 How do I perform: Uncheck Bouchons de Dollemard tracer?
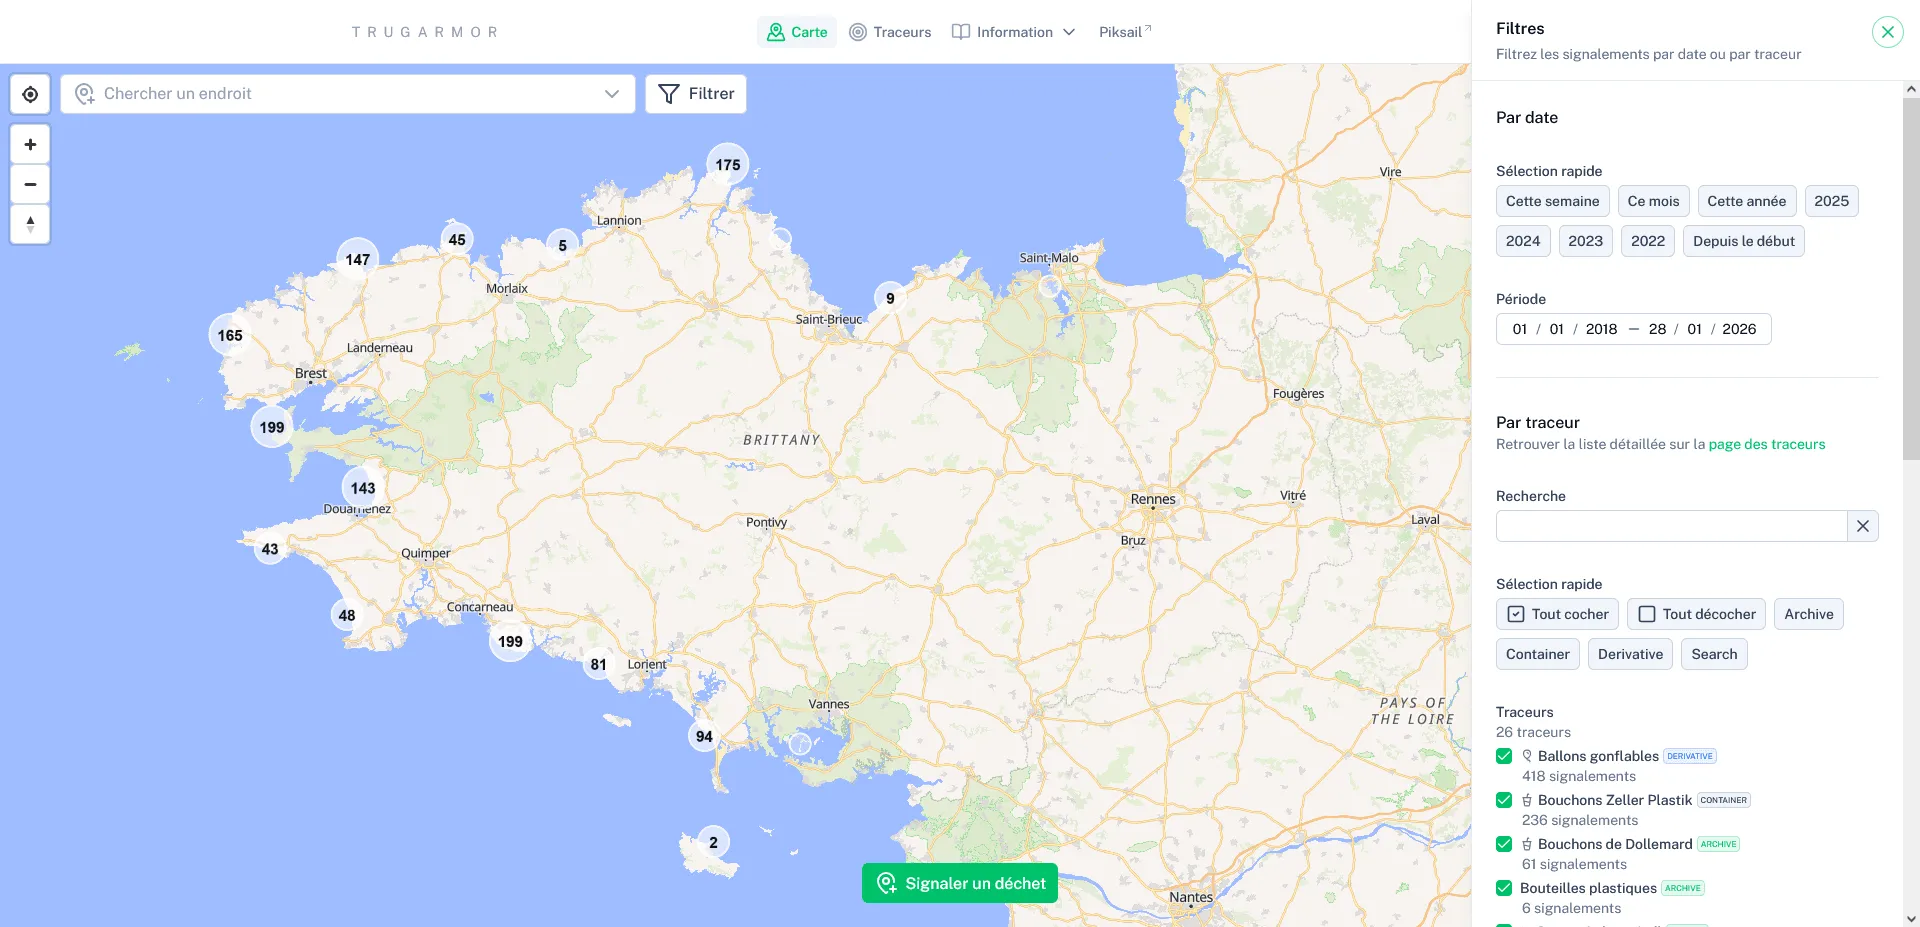point(1504,844)
